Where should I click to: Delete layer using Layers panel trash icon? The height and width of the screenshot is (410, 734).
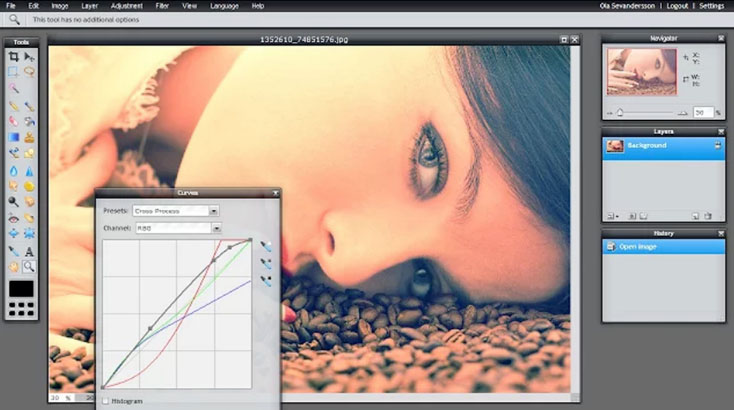707,216
